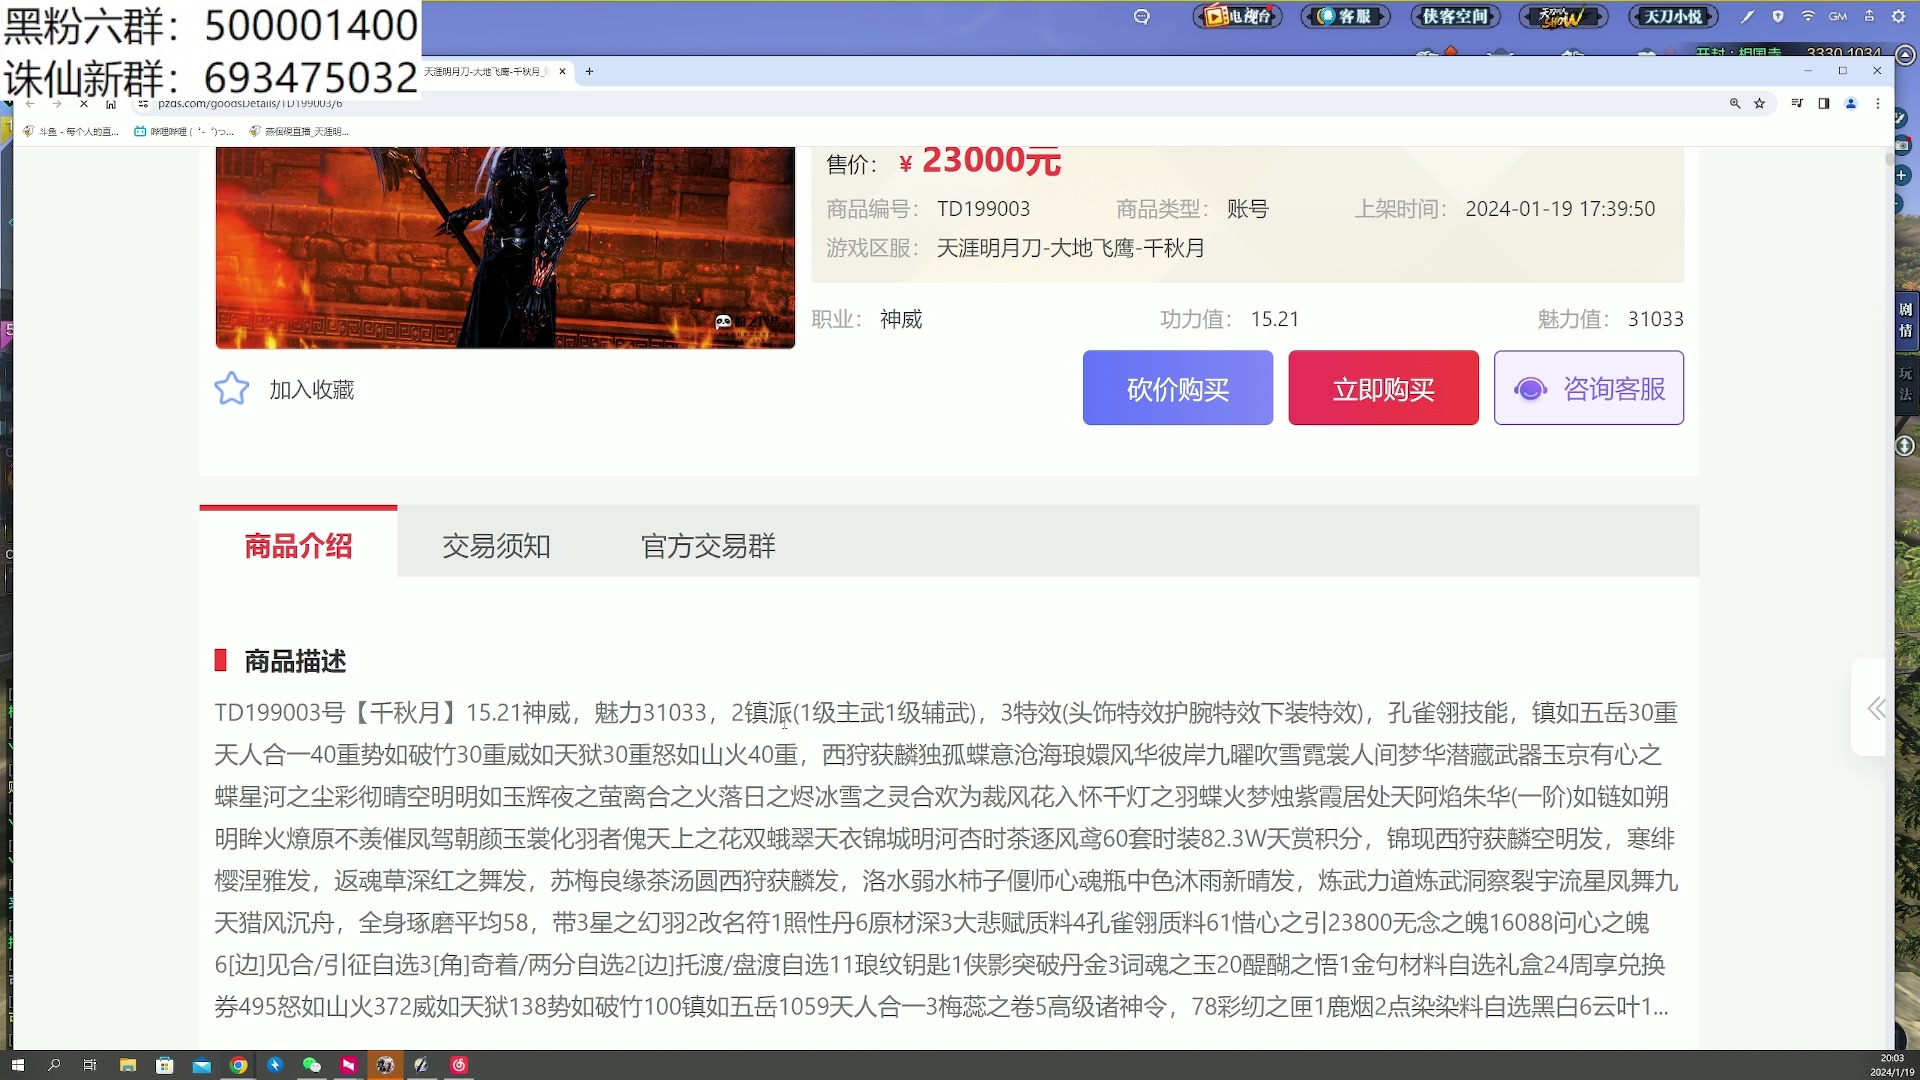Click the 加入收藏 star icon
The image size is (1920, 1080).
pyautogui.click(x=231, y=389)
